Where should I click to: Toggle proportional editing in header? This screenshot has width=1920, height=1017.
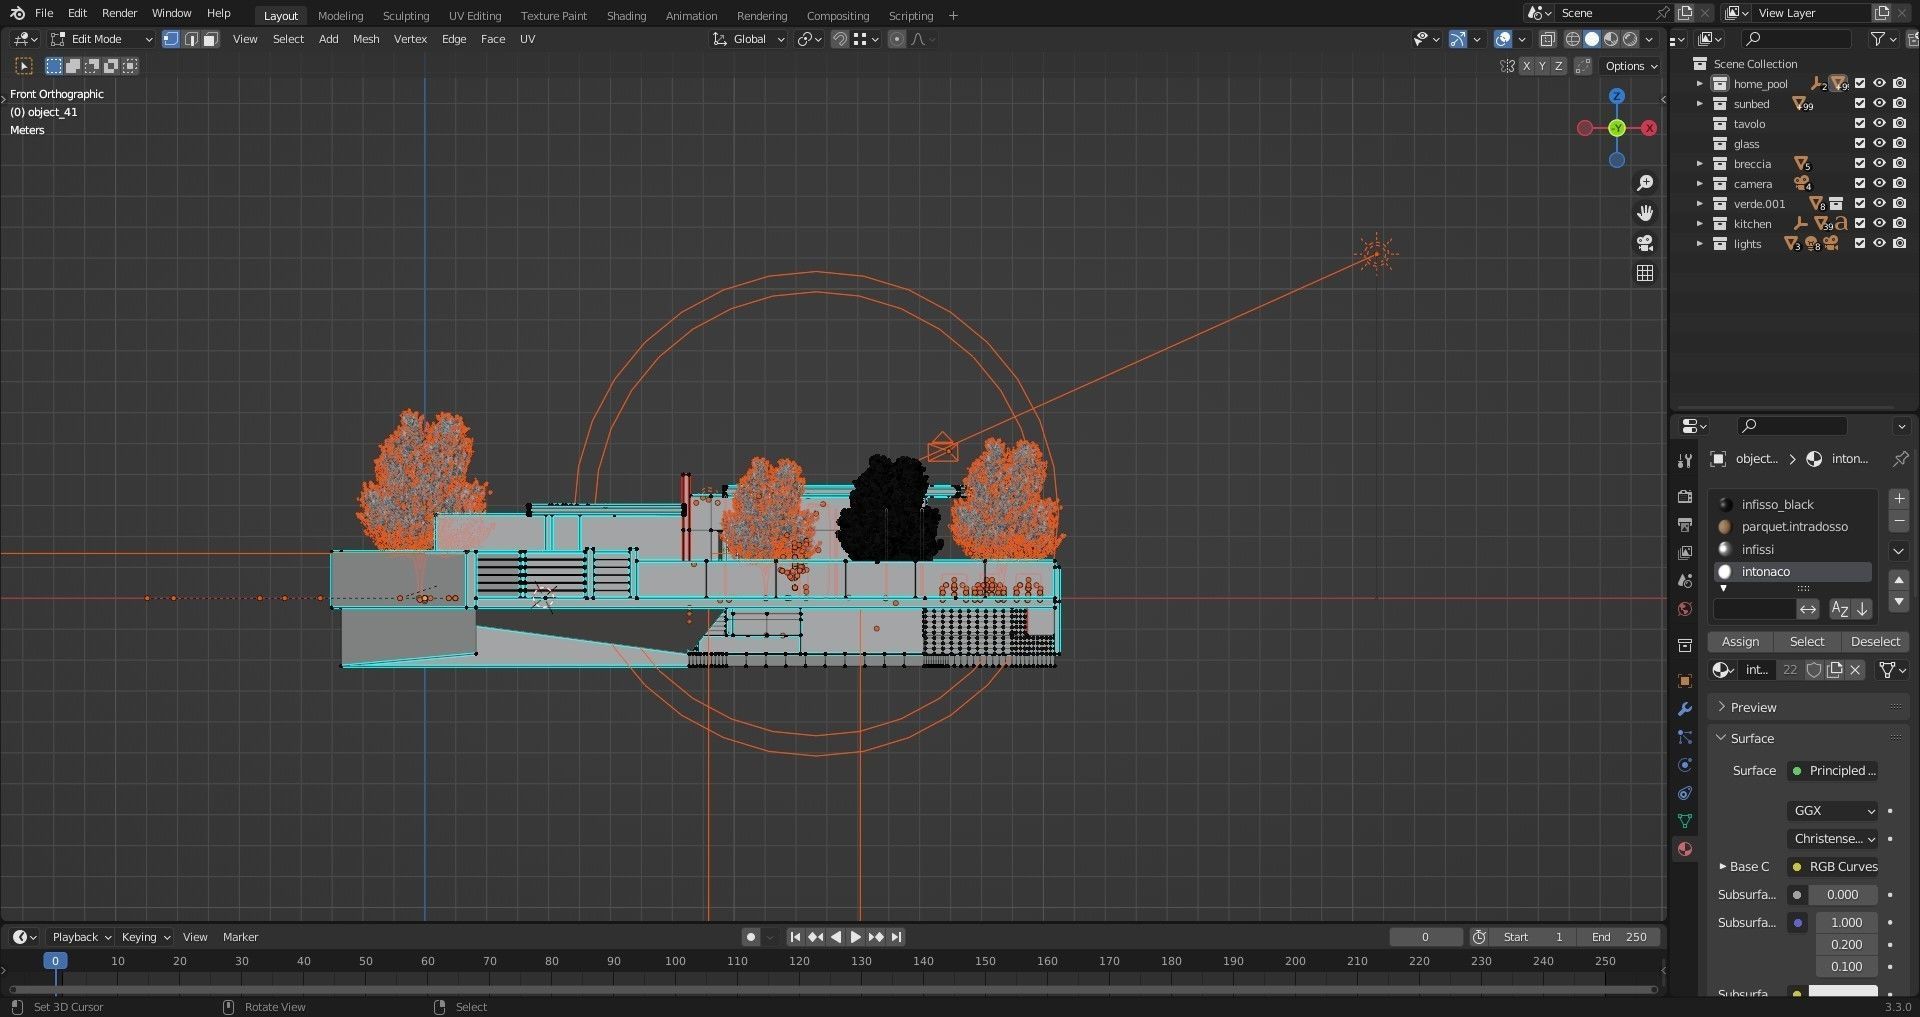coord(896,39)
